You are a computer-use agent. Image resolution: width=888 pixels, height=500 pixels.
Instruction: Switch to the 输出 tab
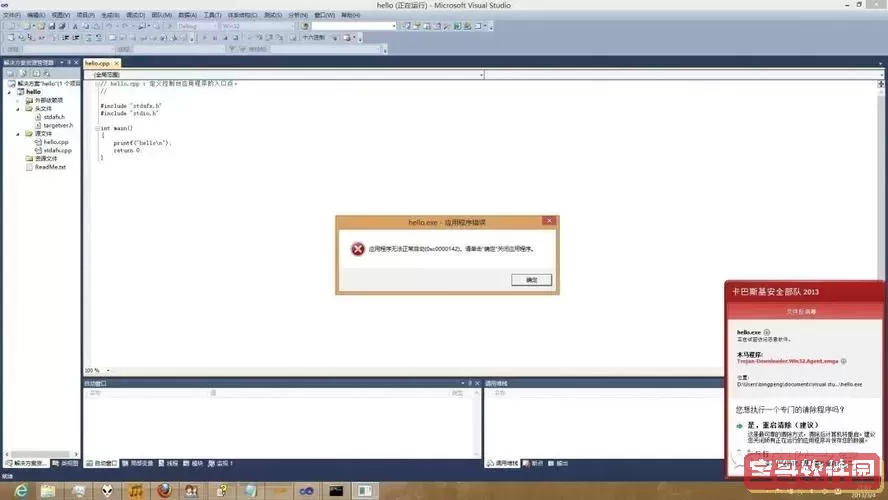(558, 463)
